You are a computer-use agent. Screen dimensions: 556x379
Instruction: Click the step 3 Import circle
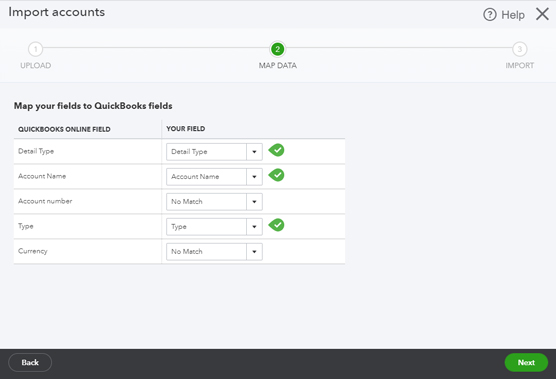coord(519,49)
